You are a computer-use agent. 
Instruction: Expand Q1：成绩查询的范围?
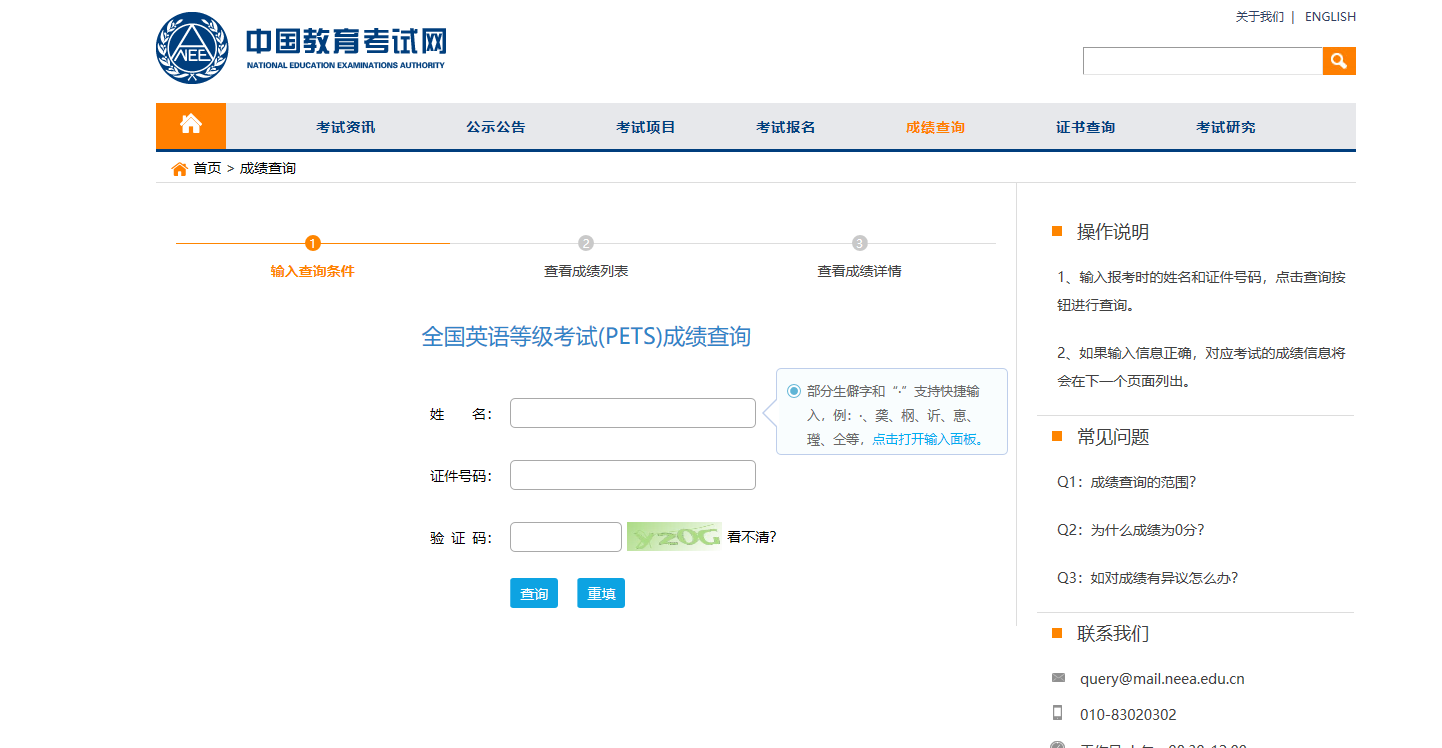coord(1127,482)
